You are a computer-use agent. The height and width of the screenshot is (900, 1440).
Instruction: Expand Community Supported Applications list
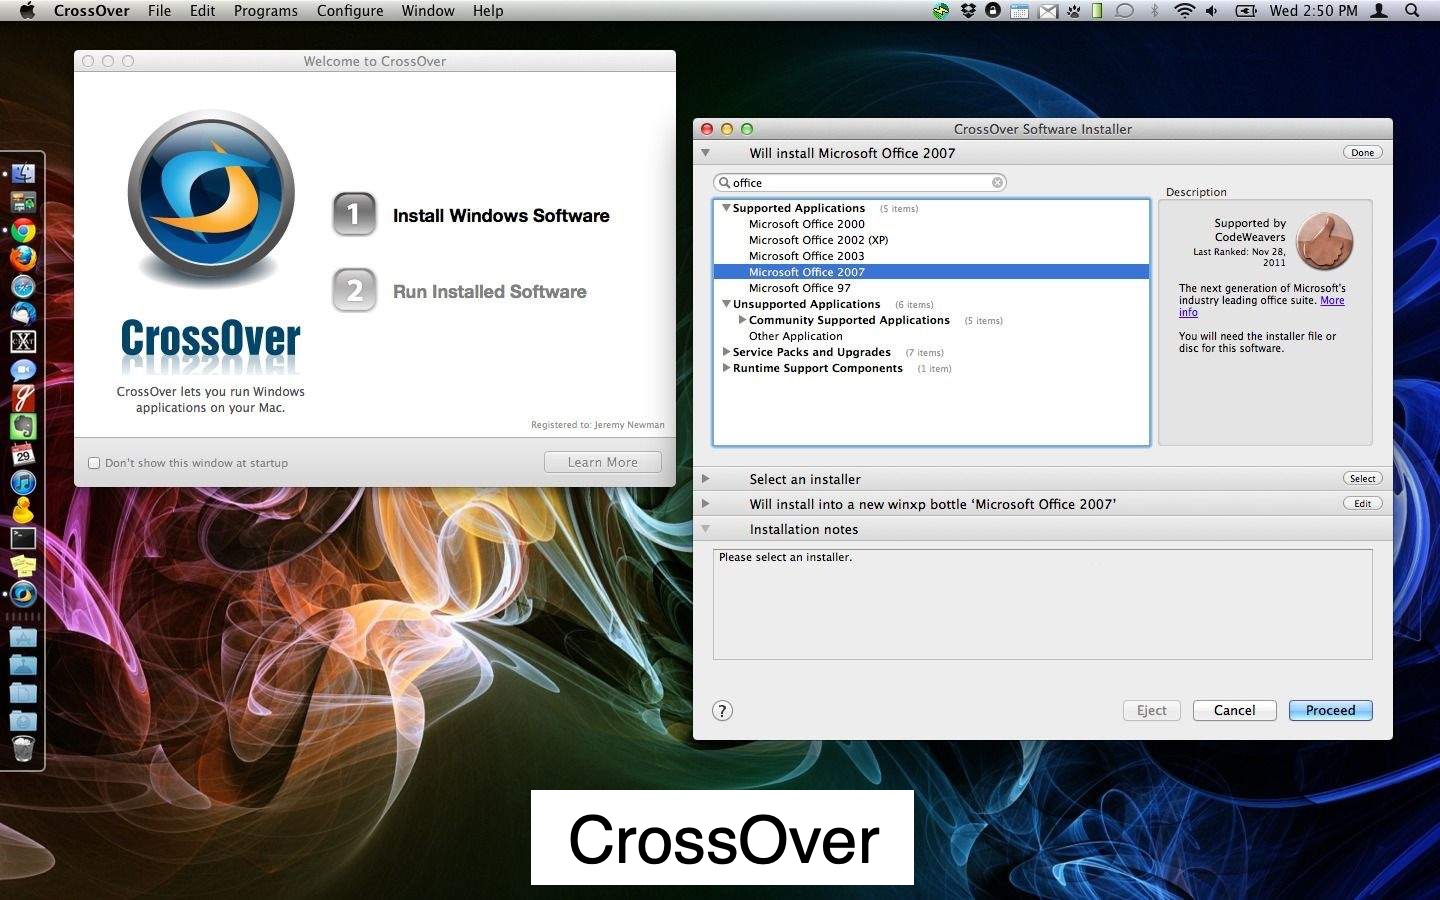click(742, 320)
